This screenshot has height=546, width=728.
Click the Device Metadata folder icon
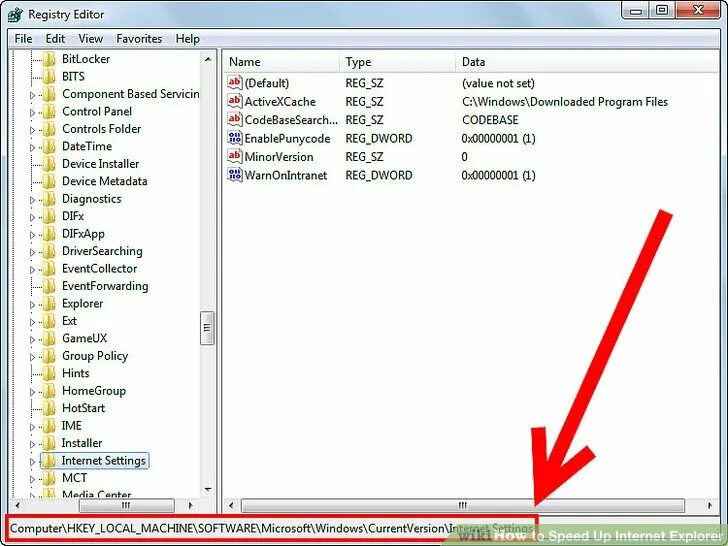pos(49,181)
